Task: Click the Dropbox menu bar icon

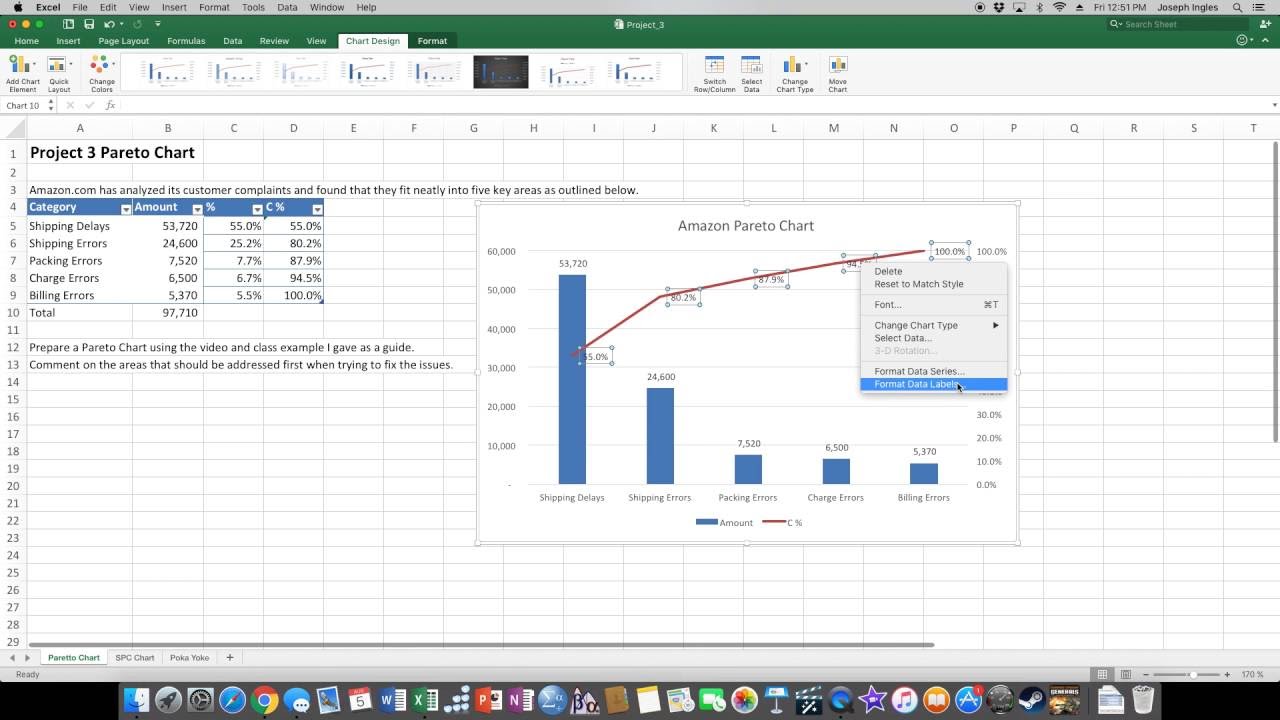Action: (x=998, y=7)
